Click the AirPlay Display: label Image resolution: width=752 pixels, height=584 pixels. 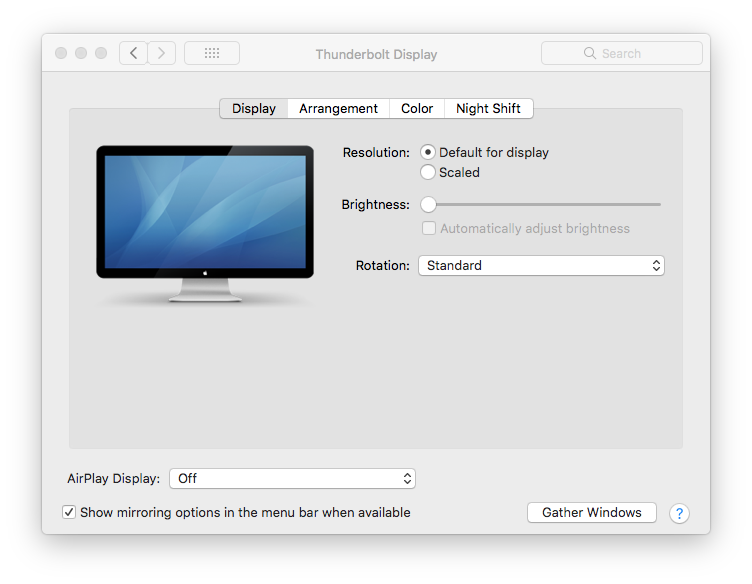114,479
